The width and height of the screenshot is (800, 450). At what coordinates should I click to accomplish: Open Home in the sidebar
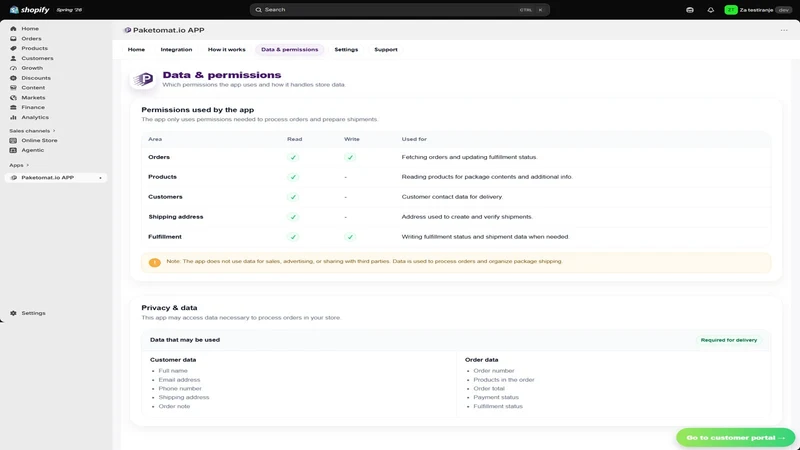point(30,29)
